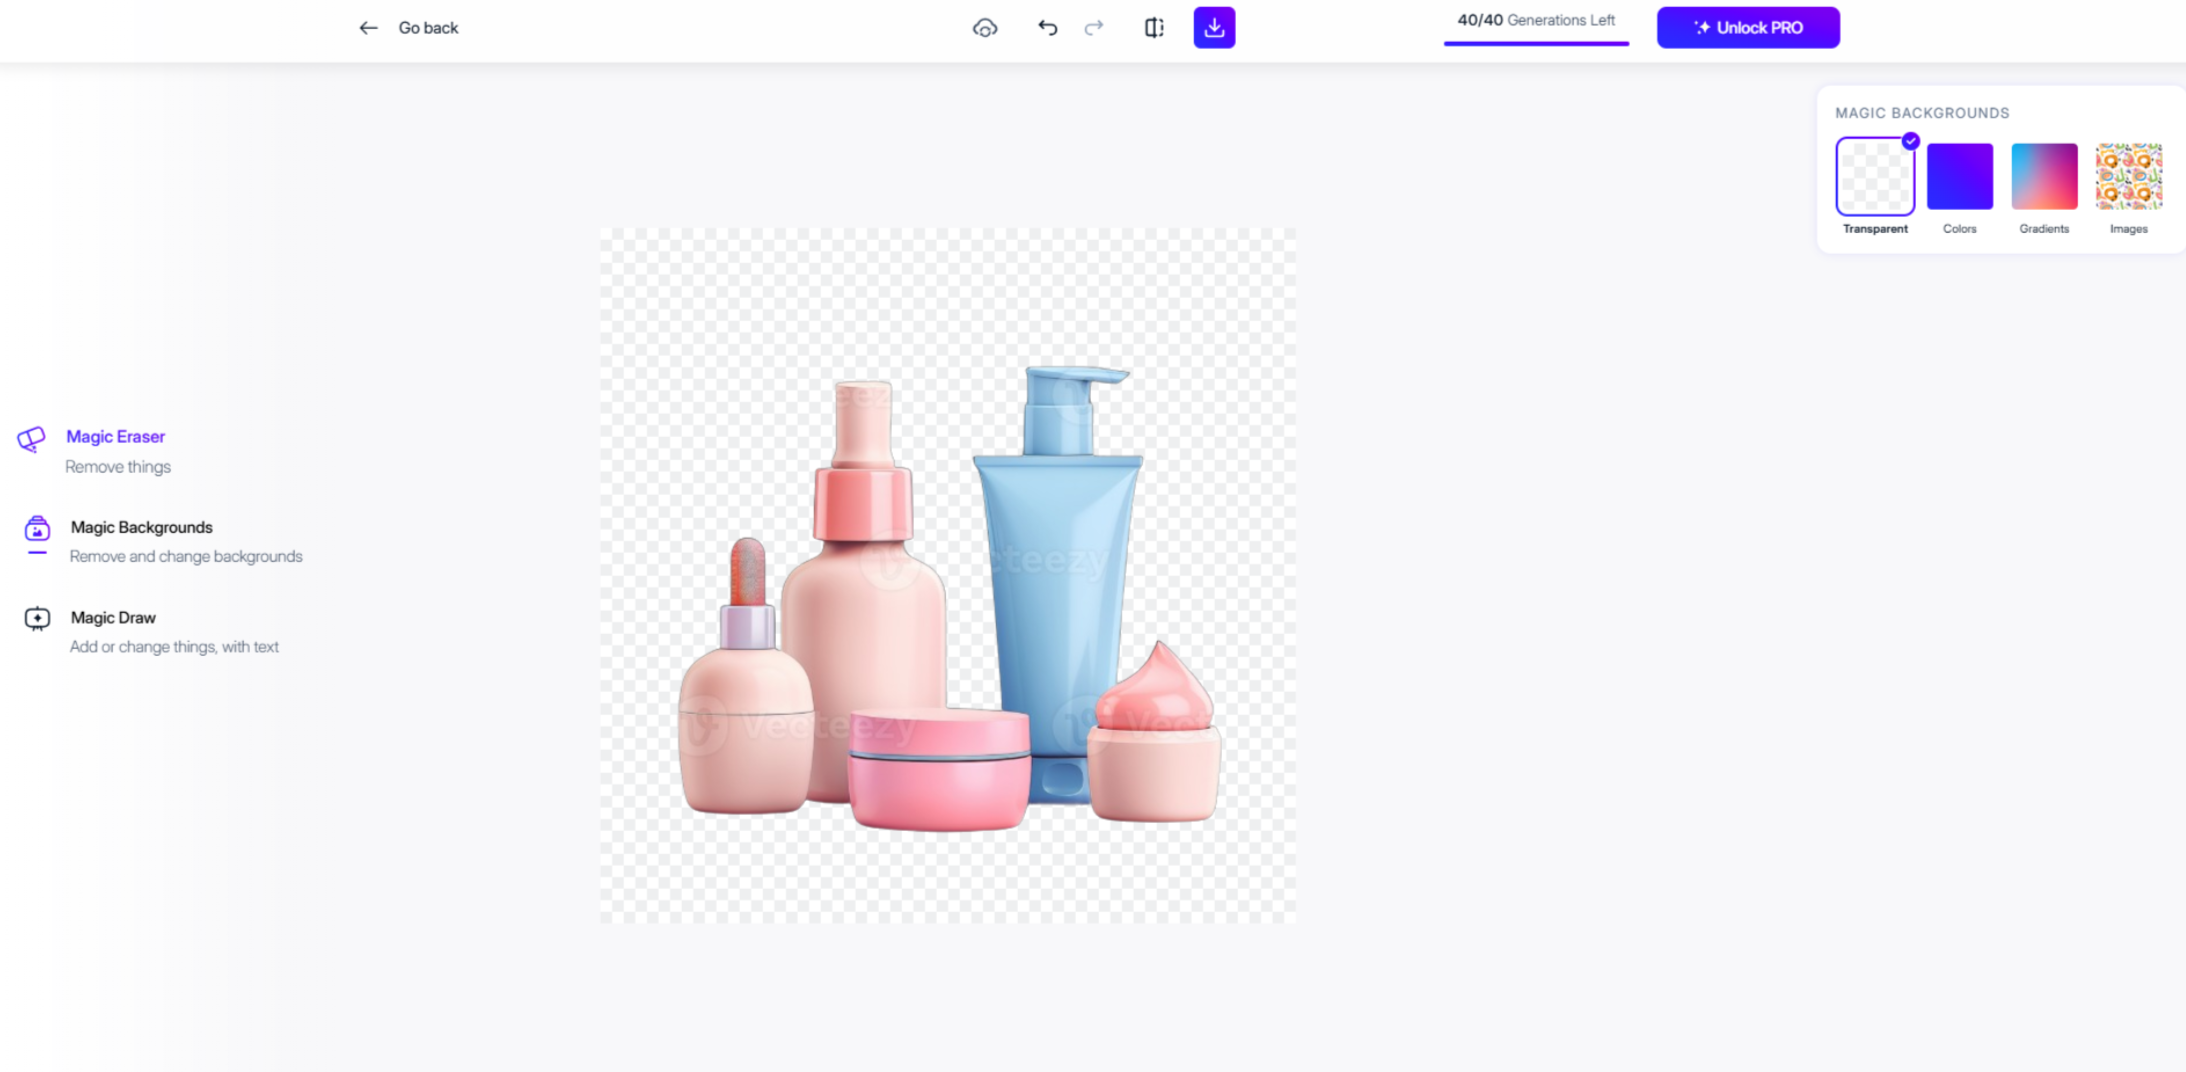Undo the last action
Image resolution: width=2186 pixels, height=1072 pixels.
click(1046, 28)
